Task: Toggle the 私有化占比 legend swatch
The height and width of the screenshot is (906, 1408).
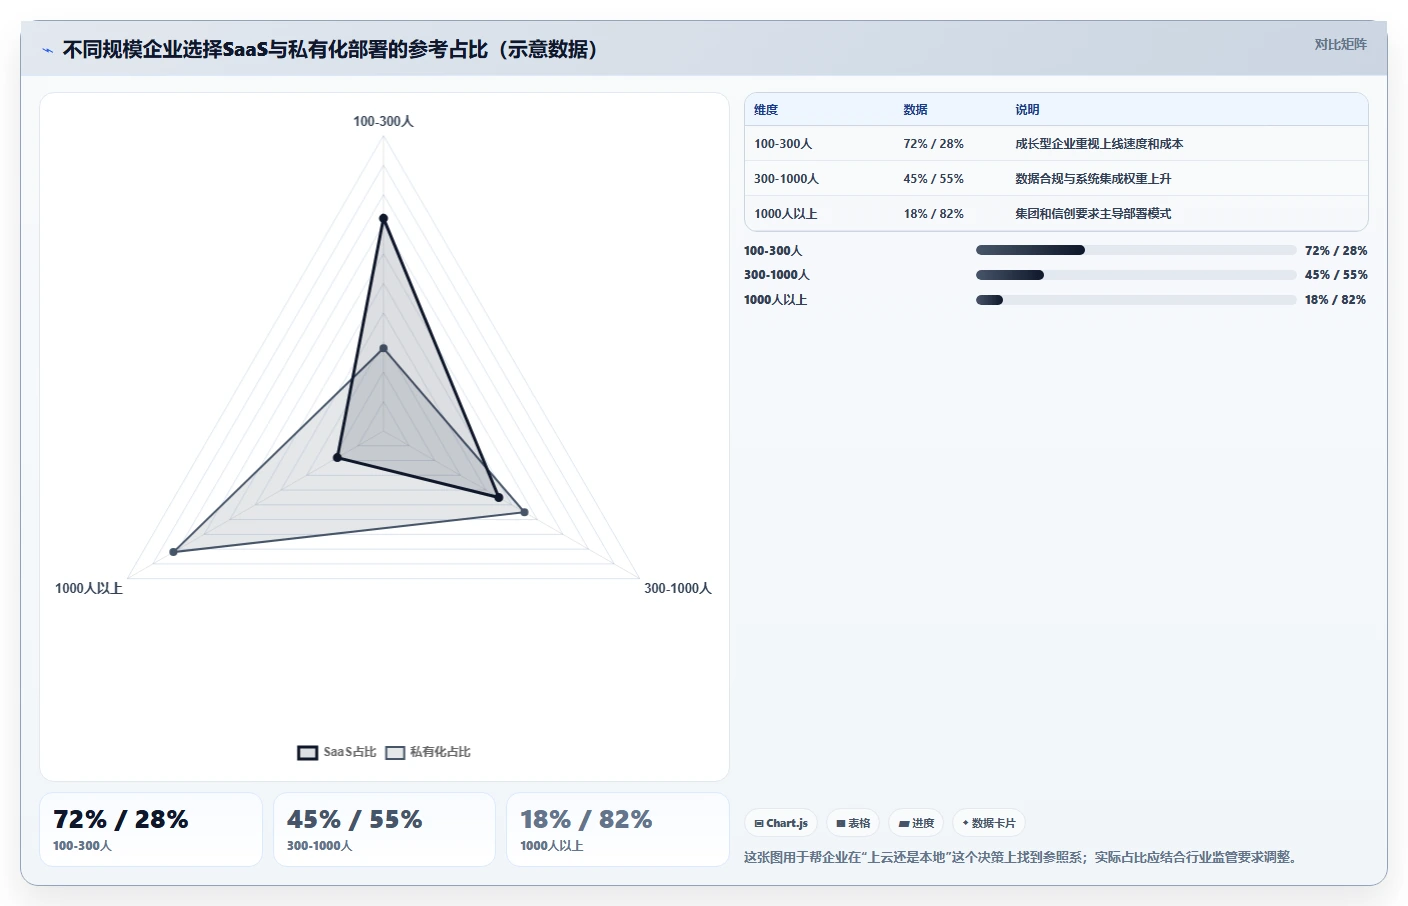Action: 395,752
